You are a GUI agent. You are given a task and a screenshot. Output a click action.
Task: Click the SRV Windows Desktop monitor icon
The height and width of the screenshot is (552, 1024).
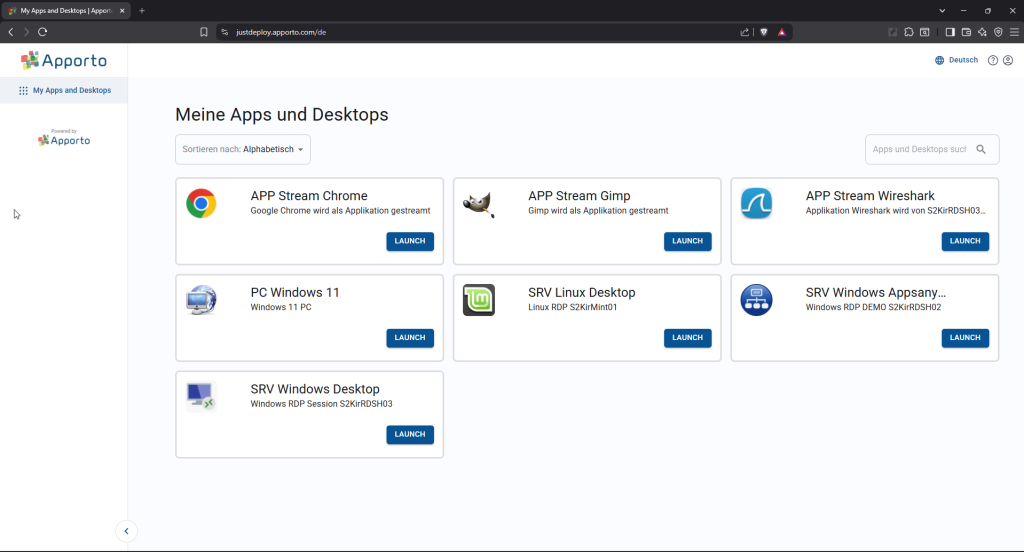201,397
